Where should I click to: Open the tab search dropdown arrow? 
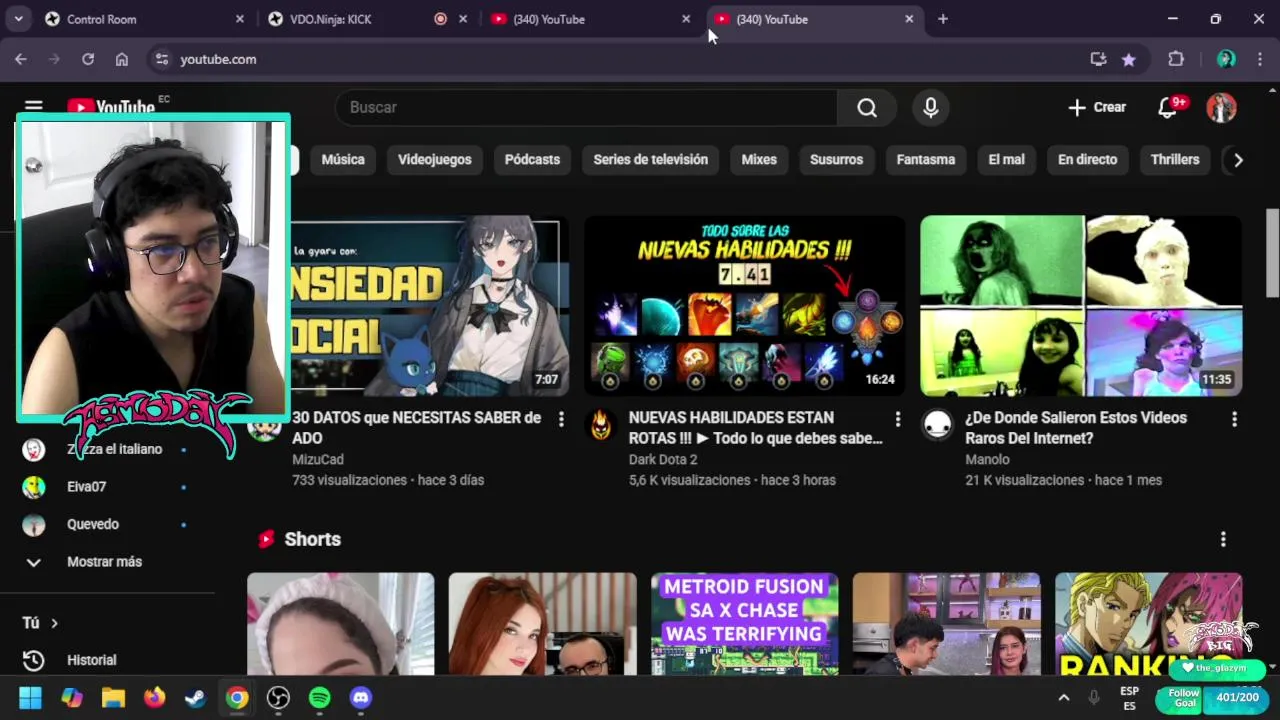18,19
